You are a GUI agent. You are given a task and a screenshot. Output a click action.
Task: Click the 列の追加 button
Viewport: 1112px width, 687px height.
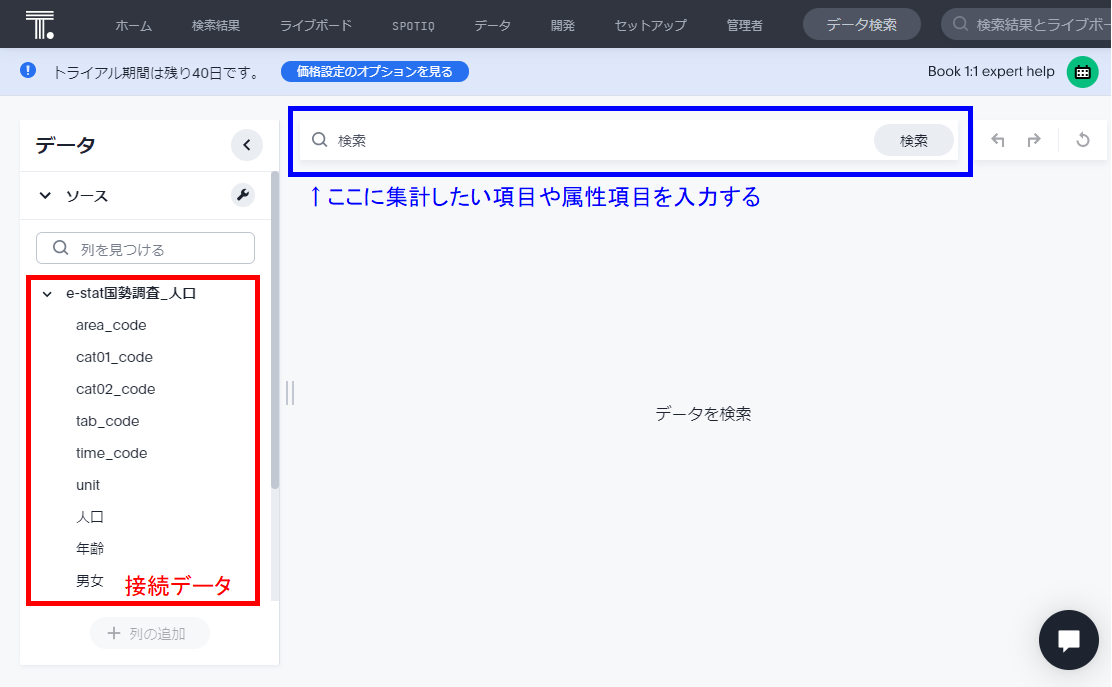tap(149, 633)
